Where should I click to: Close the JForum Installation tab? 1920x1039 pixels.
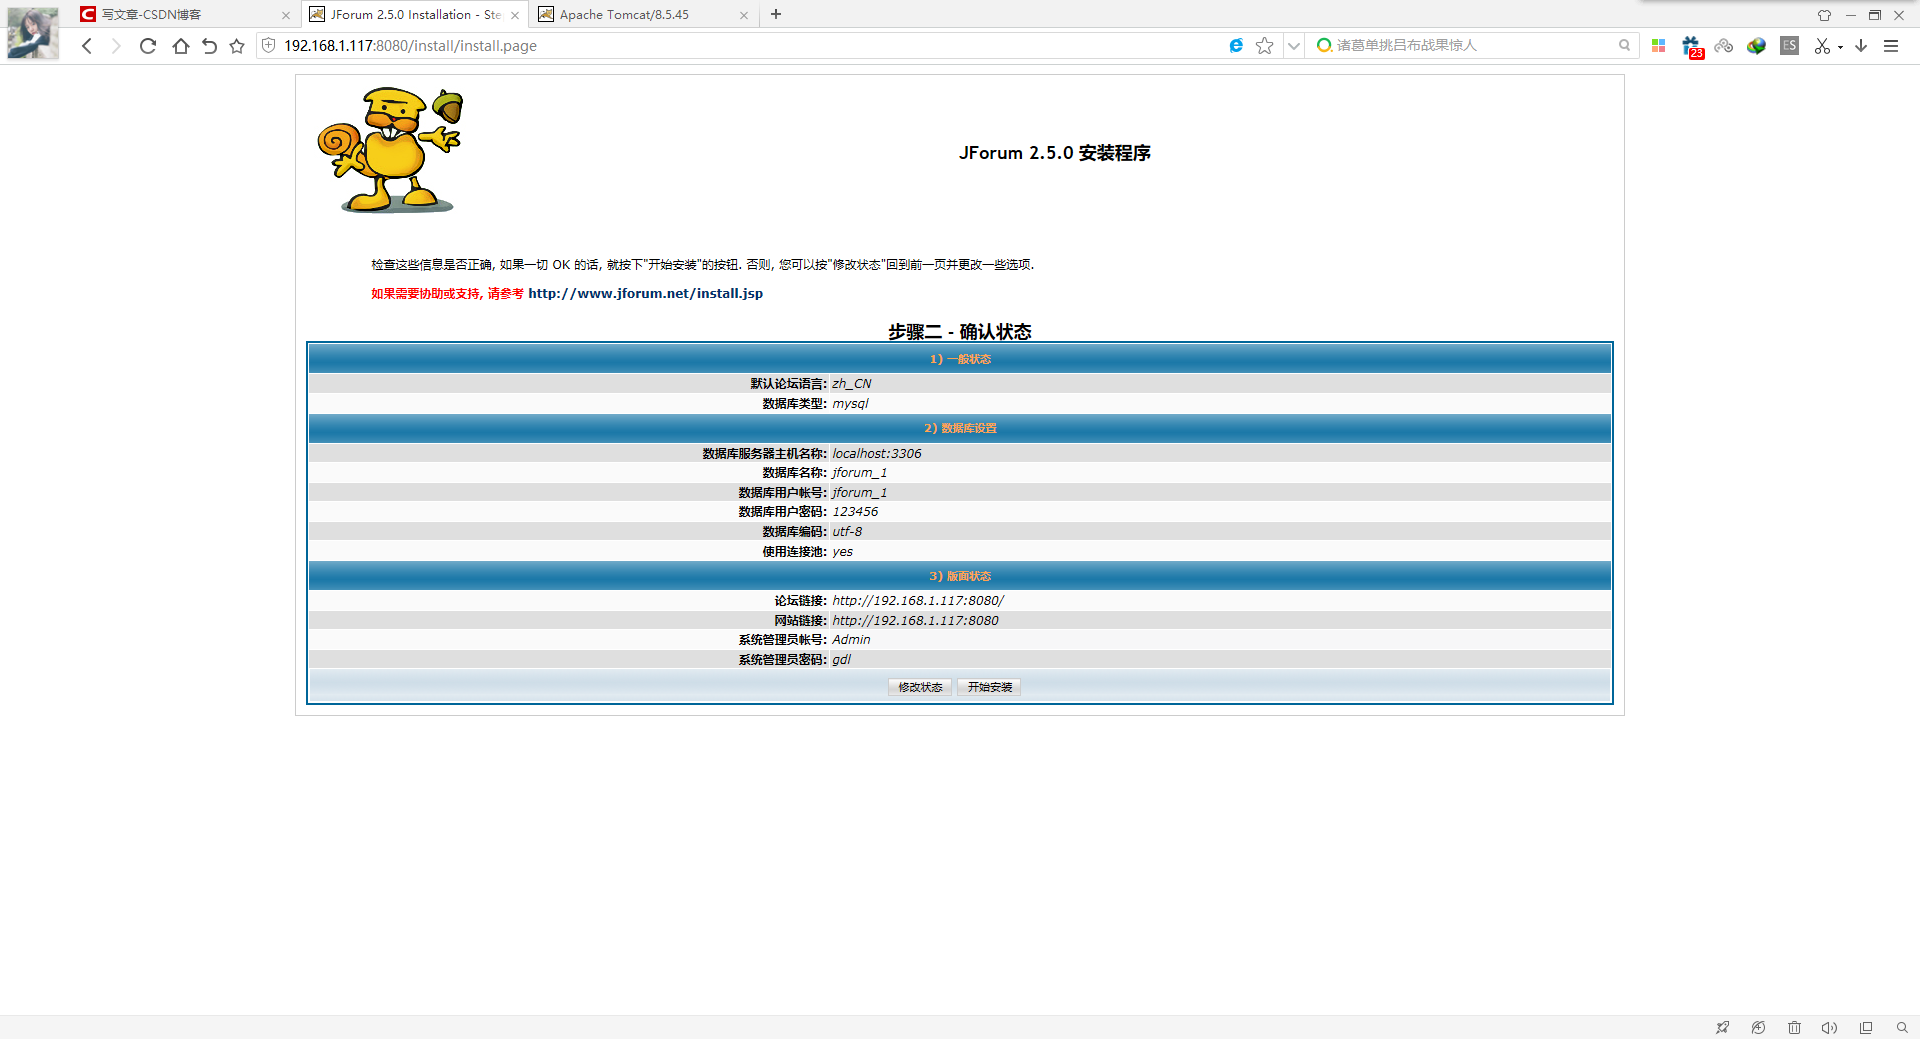515,15
